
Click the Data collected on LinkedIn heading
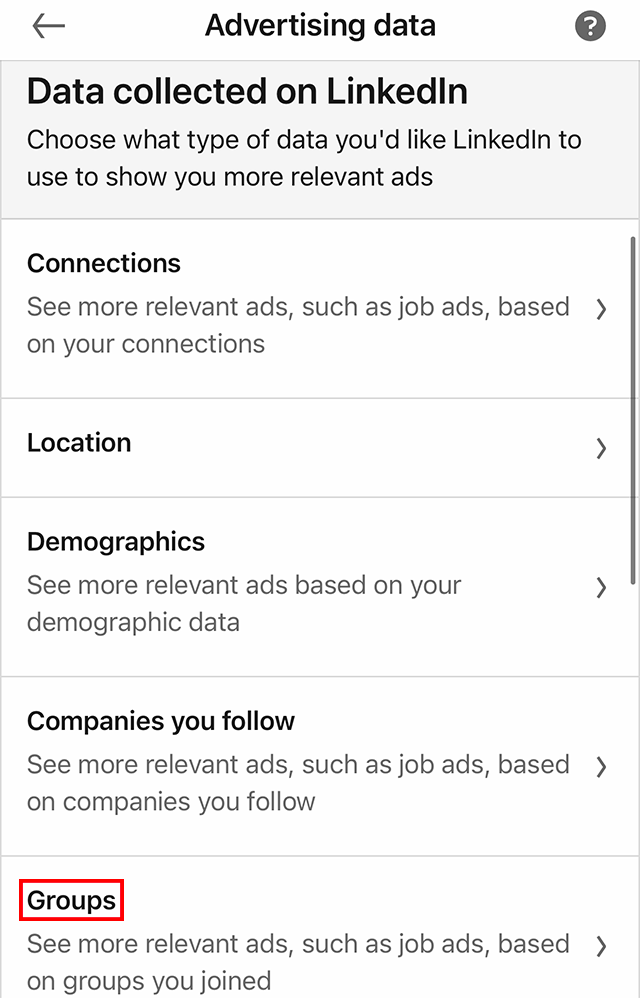tap(248, 92)
